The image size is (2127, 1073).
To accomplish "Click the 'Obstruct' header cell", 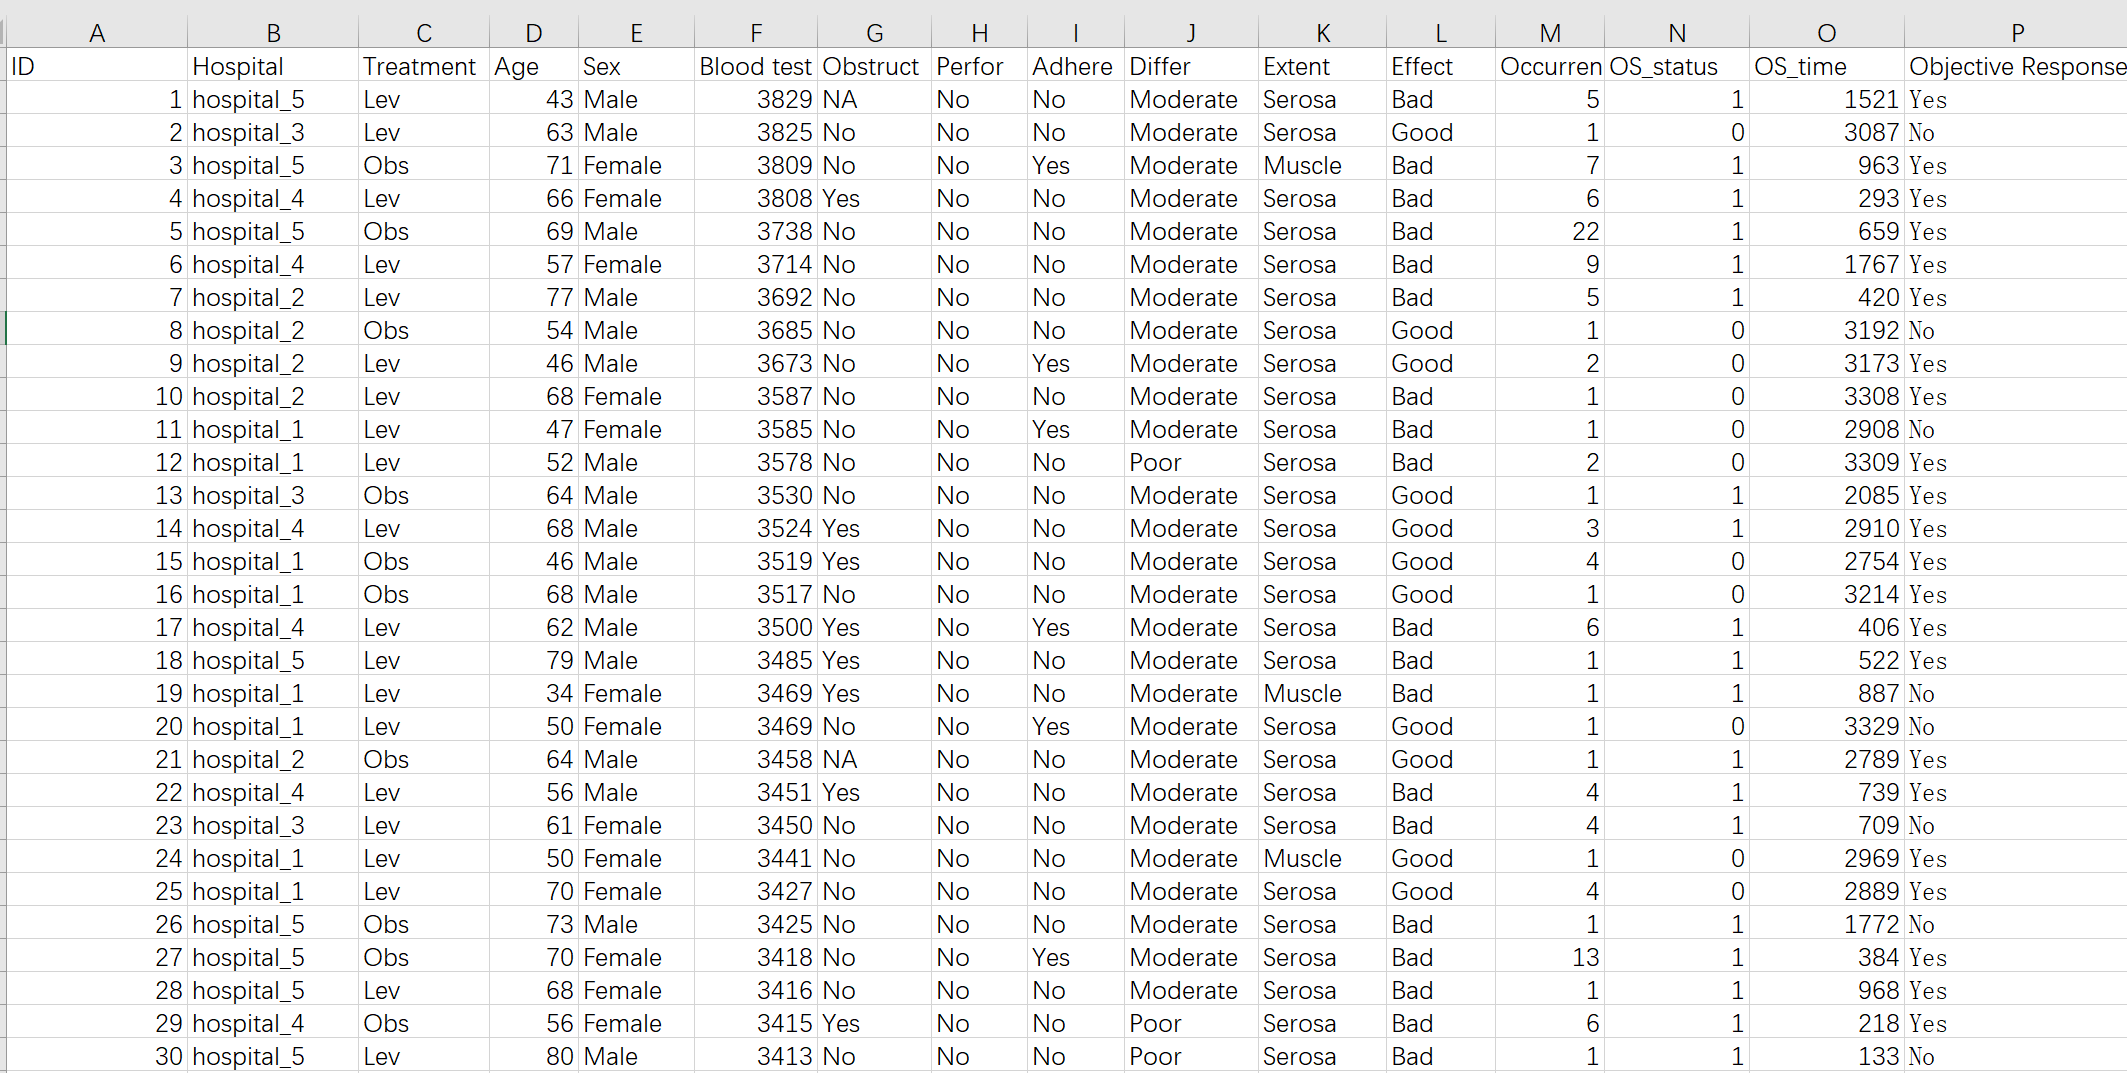I will (874, 66).
